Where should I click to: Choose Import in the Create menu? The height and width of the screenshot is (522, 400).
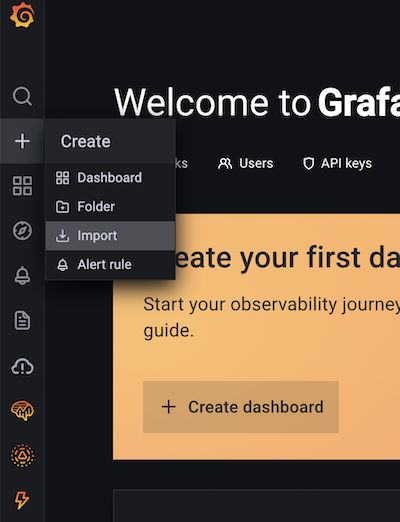[x=110, y=236]
